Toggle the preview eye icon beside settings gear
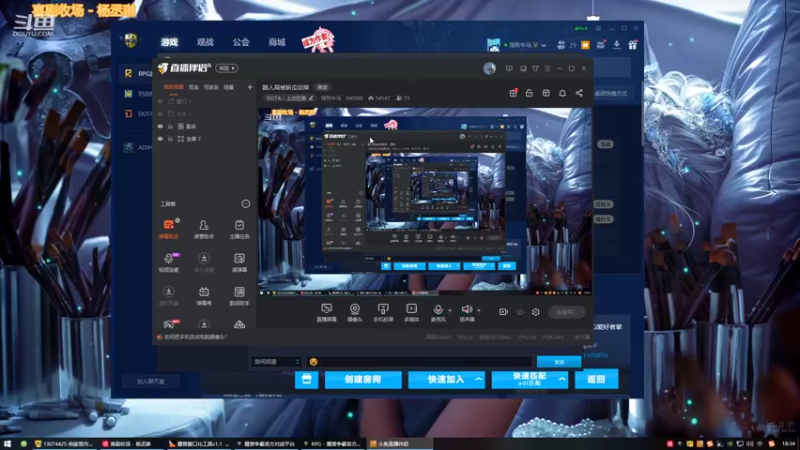Image resolution: width=800 pixels, height=450 pixels. pyautogui.click(x=520, y=312)
